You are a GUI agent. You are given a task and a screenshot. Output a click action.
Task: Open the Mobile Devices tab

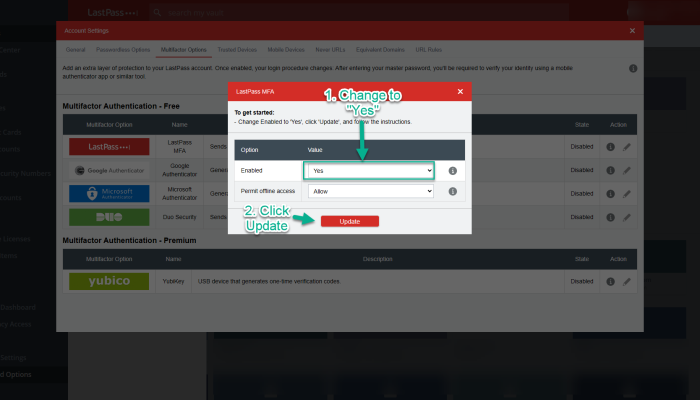(x=286, y=50)
